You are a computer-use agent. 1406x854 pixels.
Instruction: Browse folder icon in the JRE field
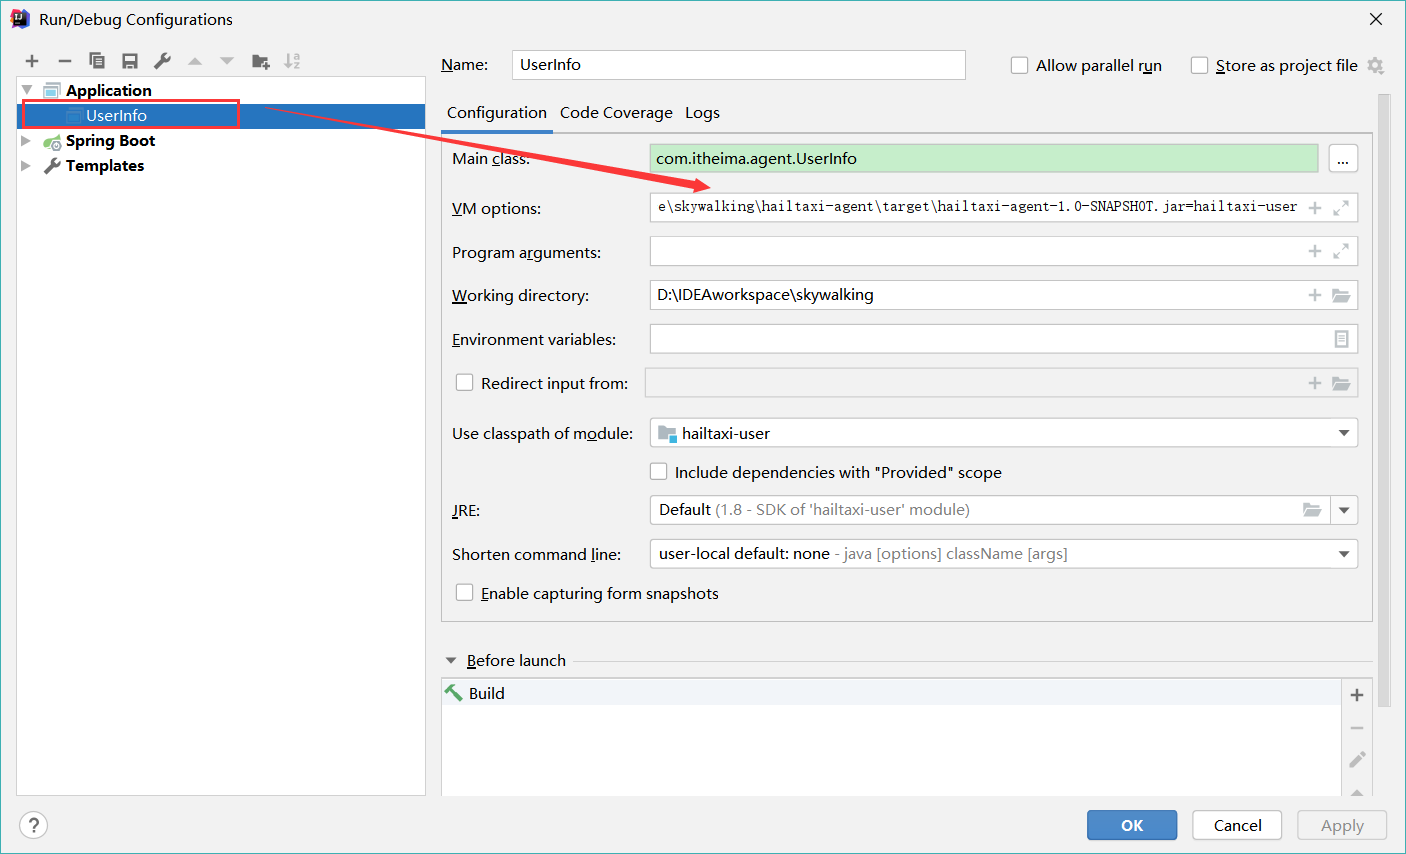tap(1312, 509)
